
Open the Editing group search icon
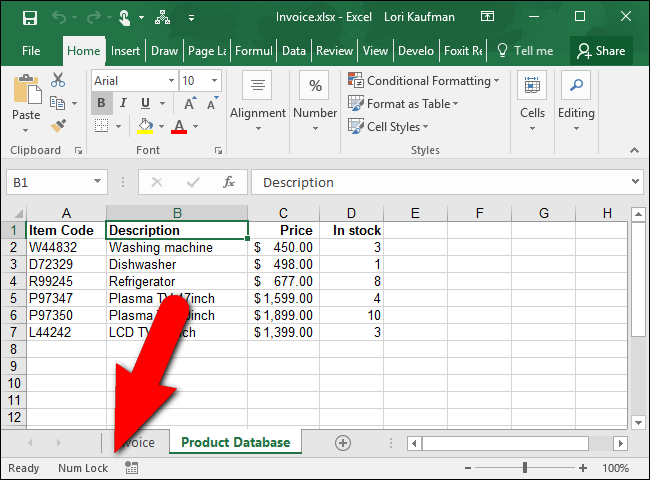(576, 86)
